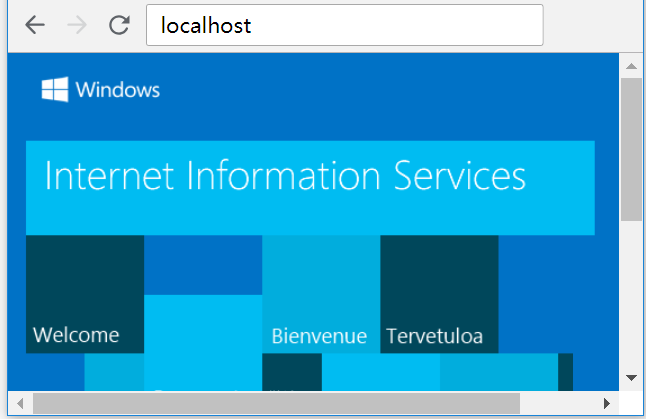Select the Tervetuloa tile
Screen dimensions: 646x419
click(439, 294)
